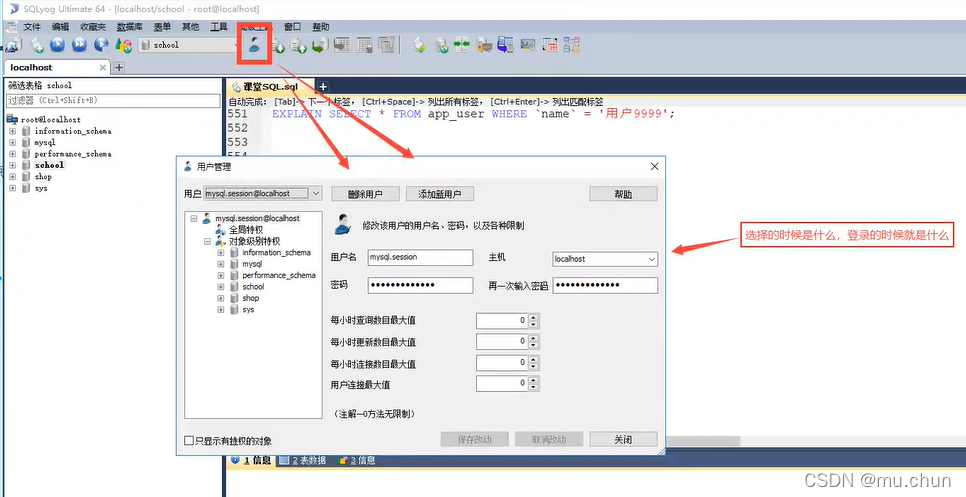Close the localhost connection tab

tap(102, 68)
